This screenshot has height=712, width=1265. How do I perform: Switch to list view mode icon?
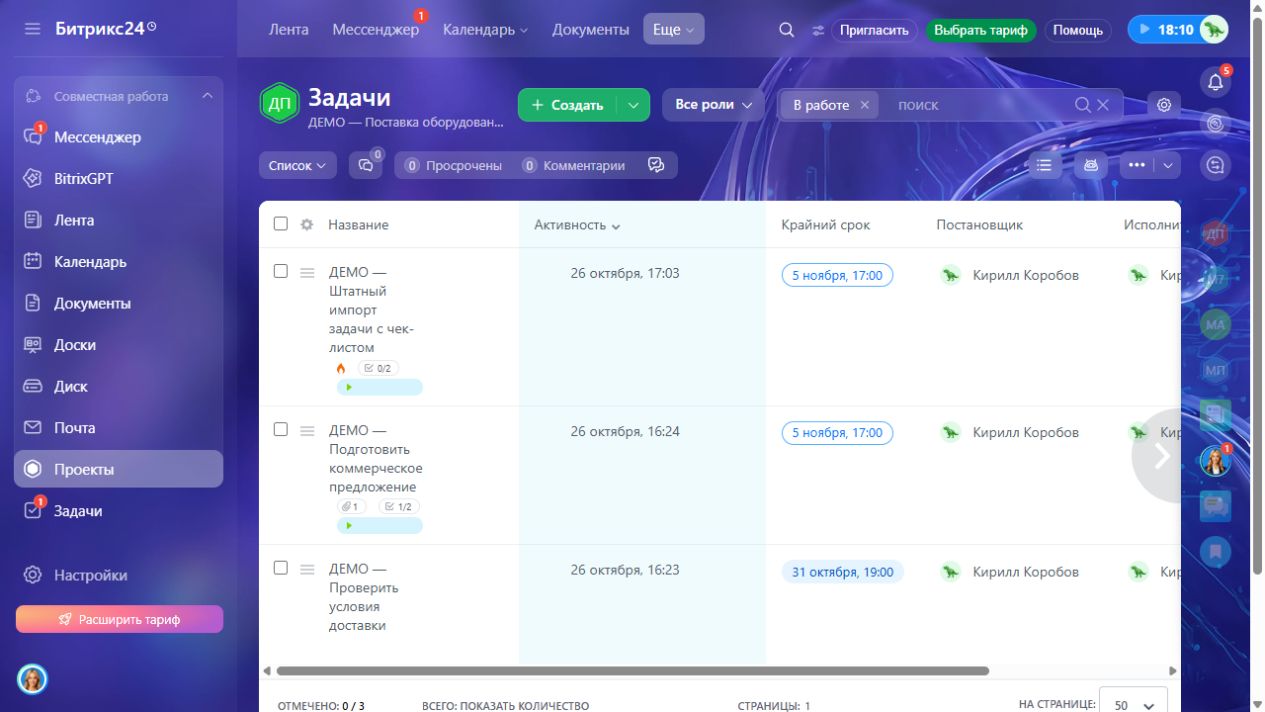pyautogui.click(x=1044, y=165)
